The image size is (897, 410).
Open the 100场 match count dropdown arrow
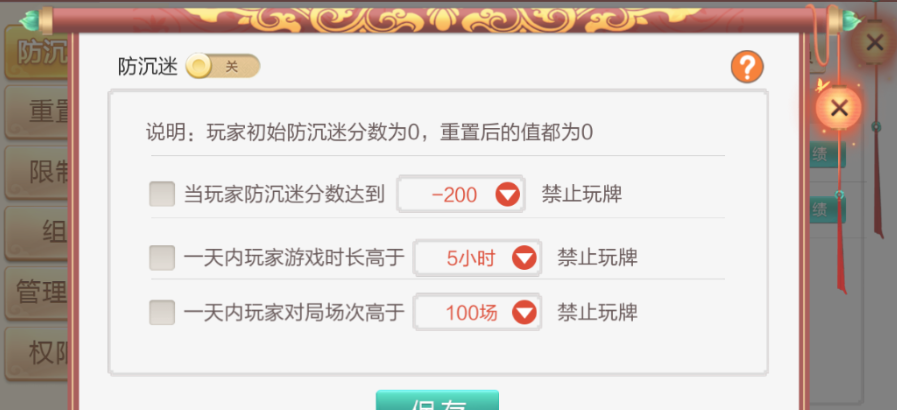tap(524, 313)
